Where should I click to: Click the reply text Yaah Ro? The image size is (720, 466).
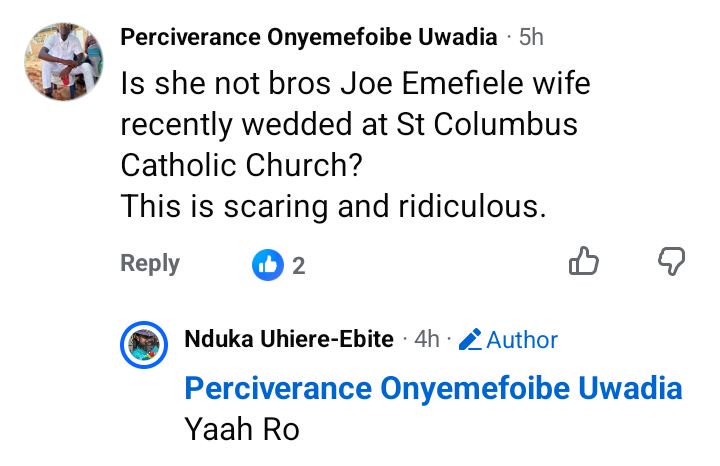242,430
